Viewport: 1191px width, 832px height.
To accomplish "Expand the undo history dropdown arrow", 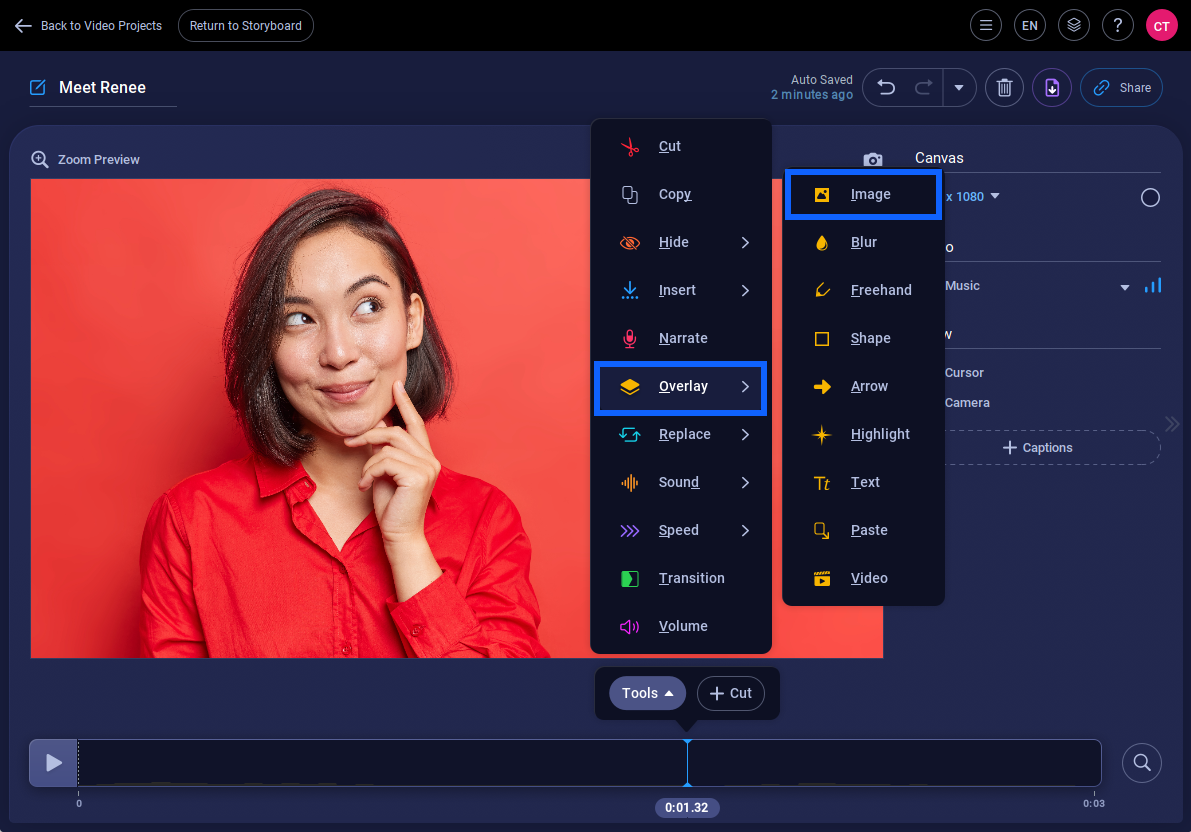I will (959, 88).
